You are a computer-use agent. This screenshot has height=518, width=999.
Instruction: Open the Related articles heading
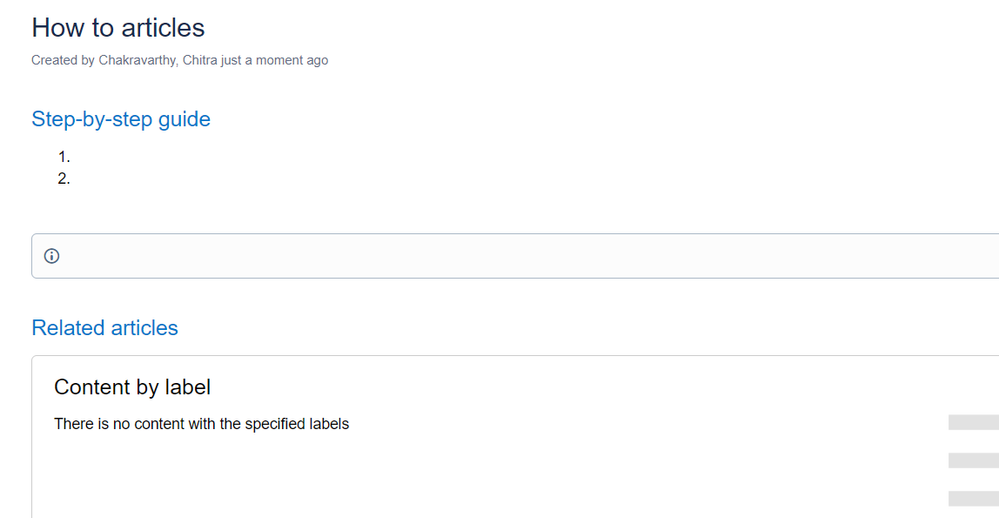105,327
